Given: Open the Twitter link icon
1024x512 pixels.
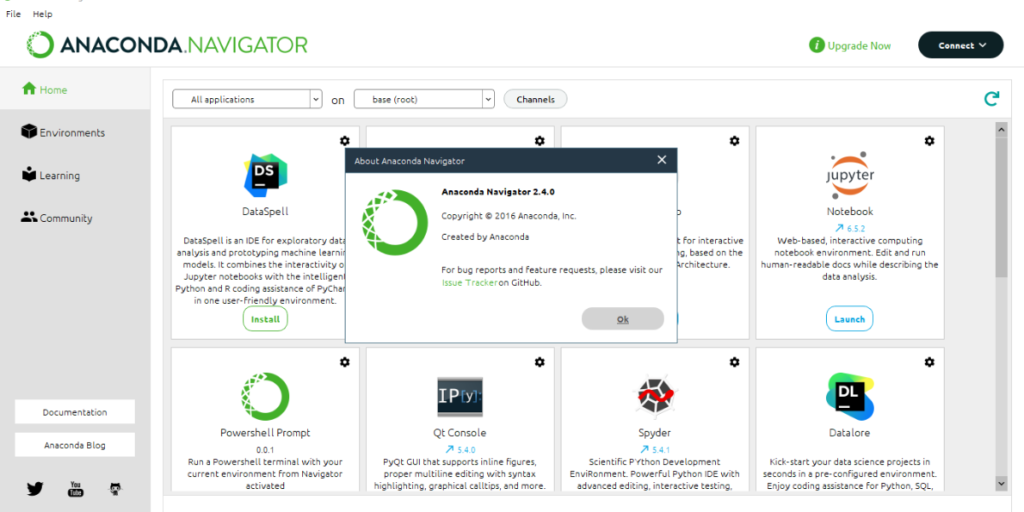Looking at the screenshot, I should (x=35, y=488).
